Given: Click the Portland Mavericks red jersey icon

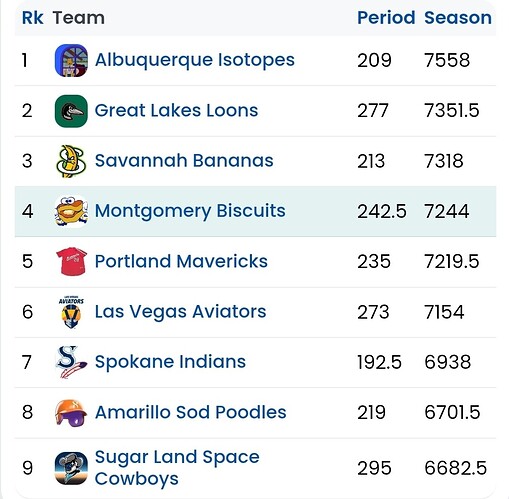Looking at the screenshot, I should [x=71, y=262].
